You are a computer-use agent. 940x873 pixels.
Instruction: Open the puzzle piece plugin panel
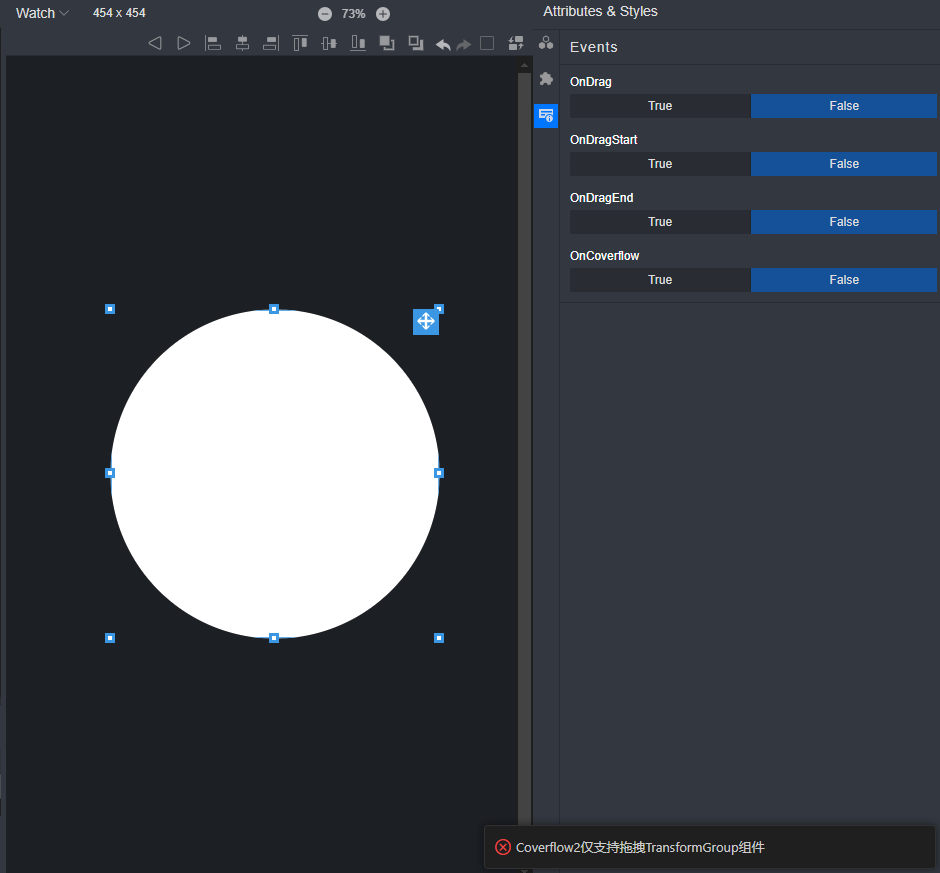point(546,79)
